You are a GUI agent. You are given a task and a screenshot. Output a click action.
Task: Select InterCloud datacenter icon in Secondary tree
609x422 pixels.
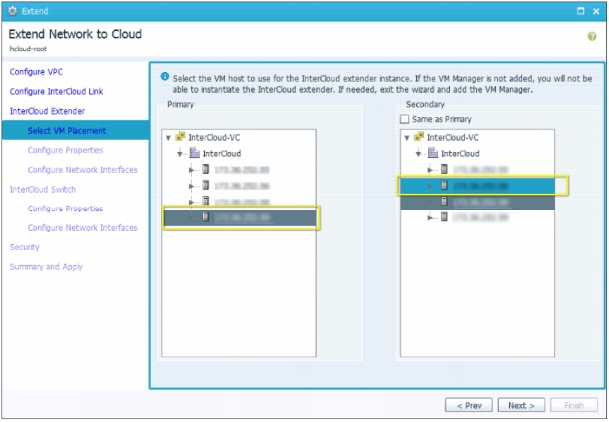(x=433, y=153)
